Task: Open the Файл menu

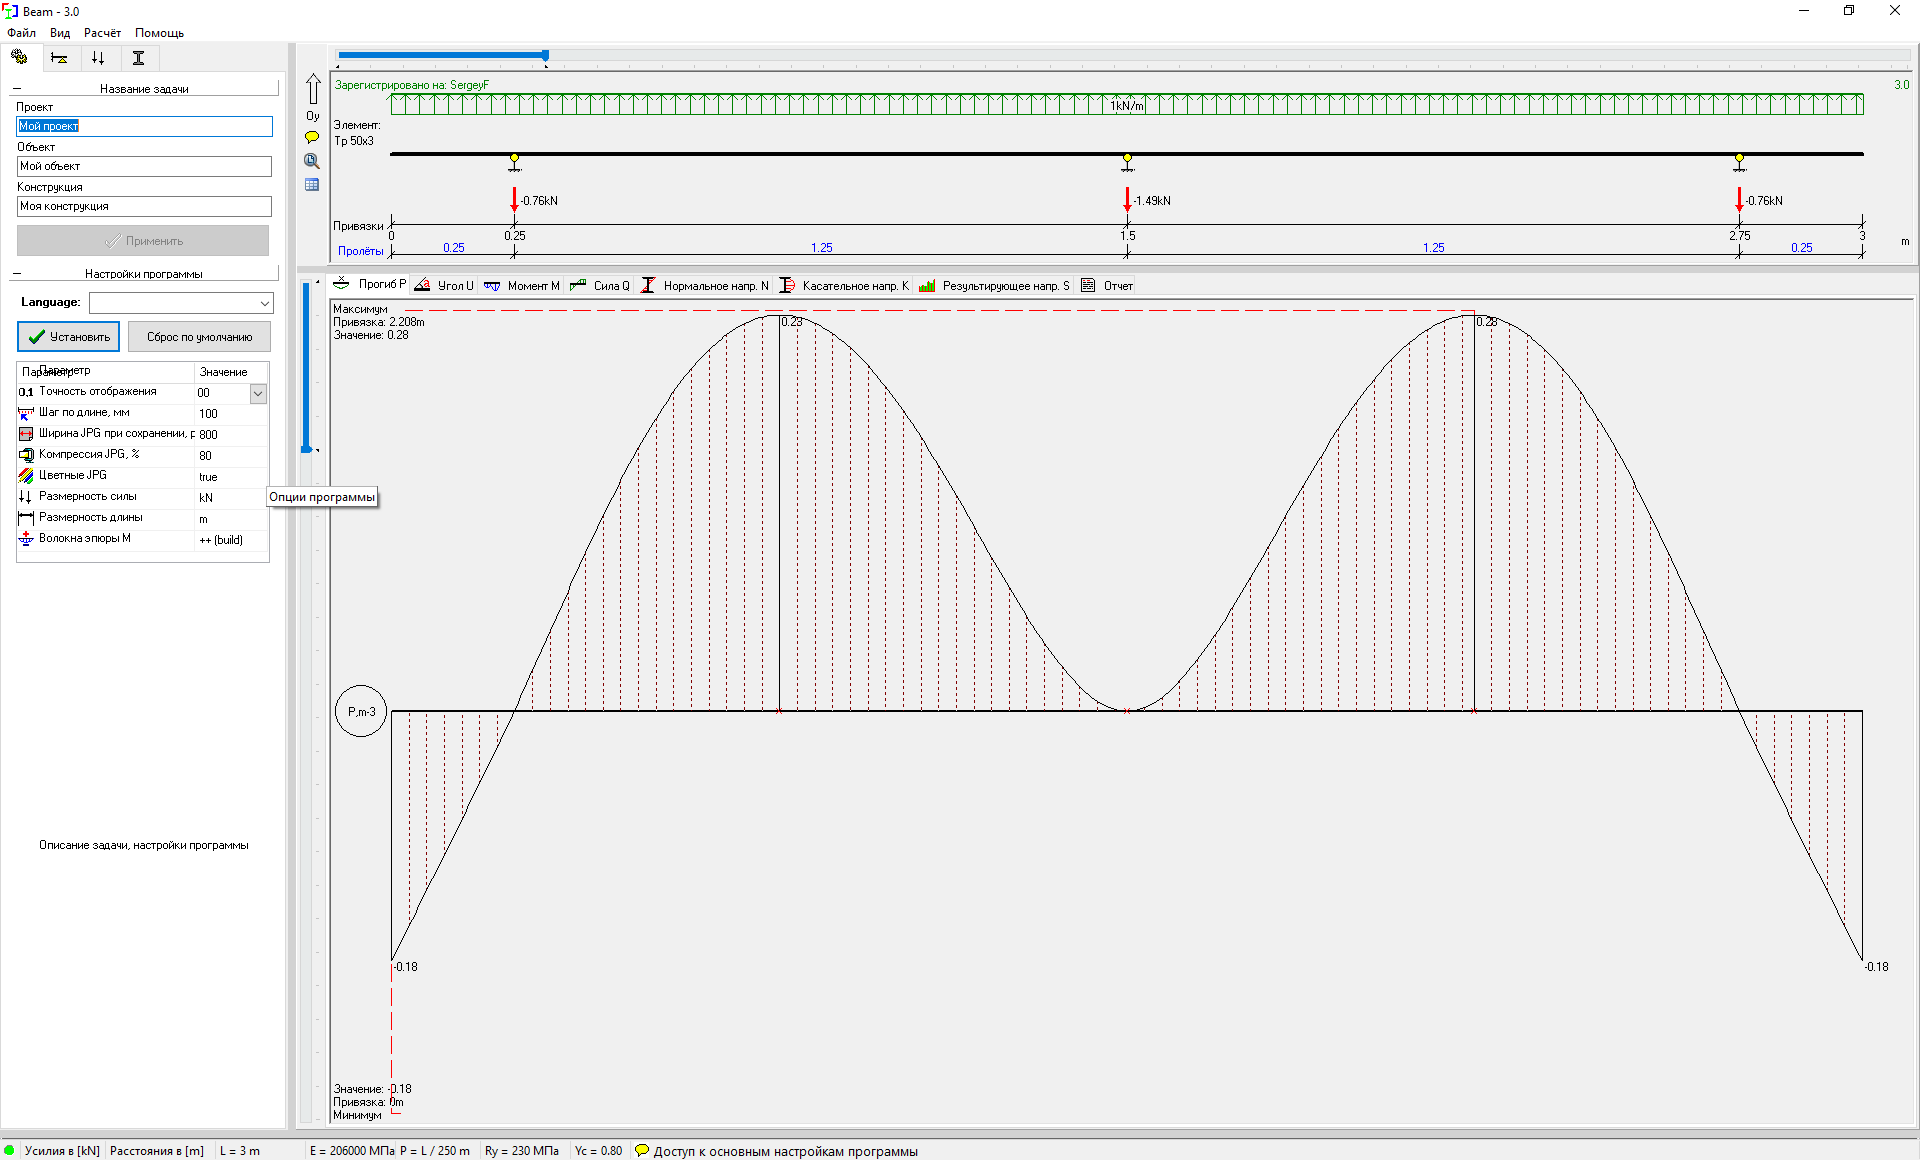Action: click(21, 33)
